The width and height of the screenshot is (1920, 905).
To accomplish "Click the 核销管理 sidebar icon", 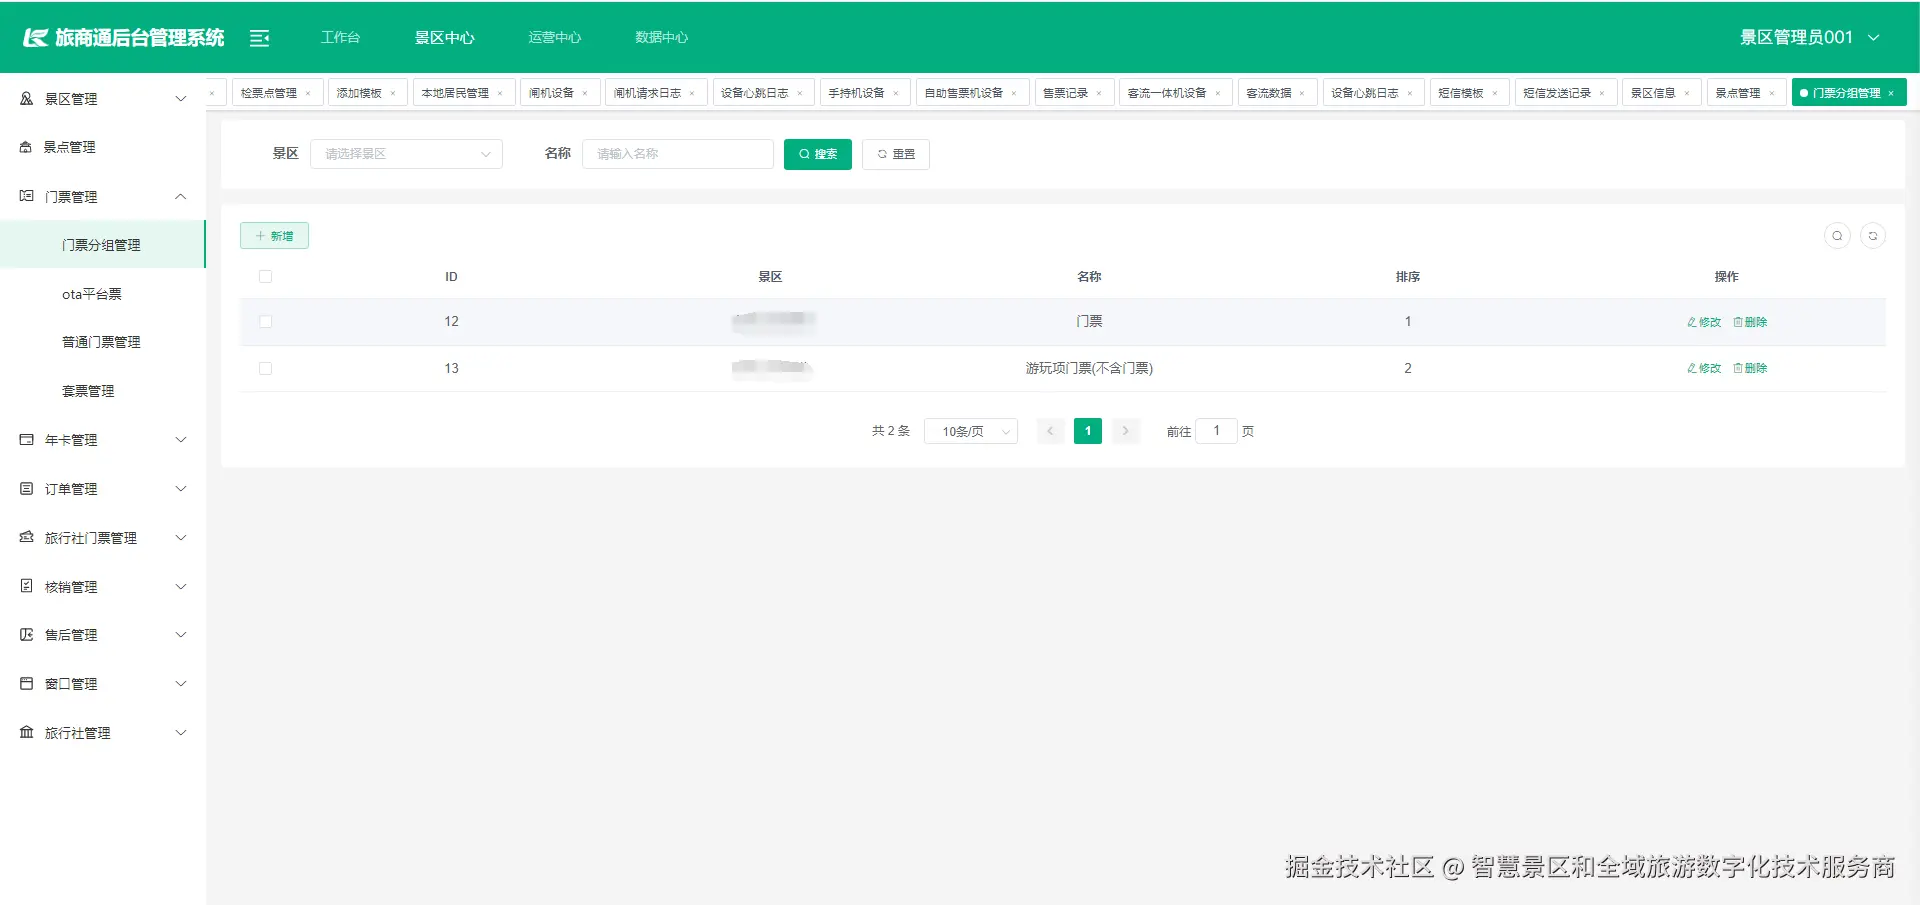I will tap(25, 586).
